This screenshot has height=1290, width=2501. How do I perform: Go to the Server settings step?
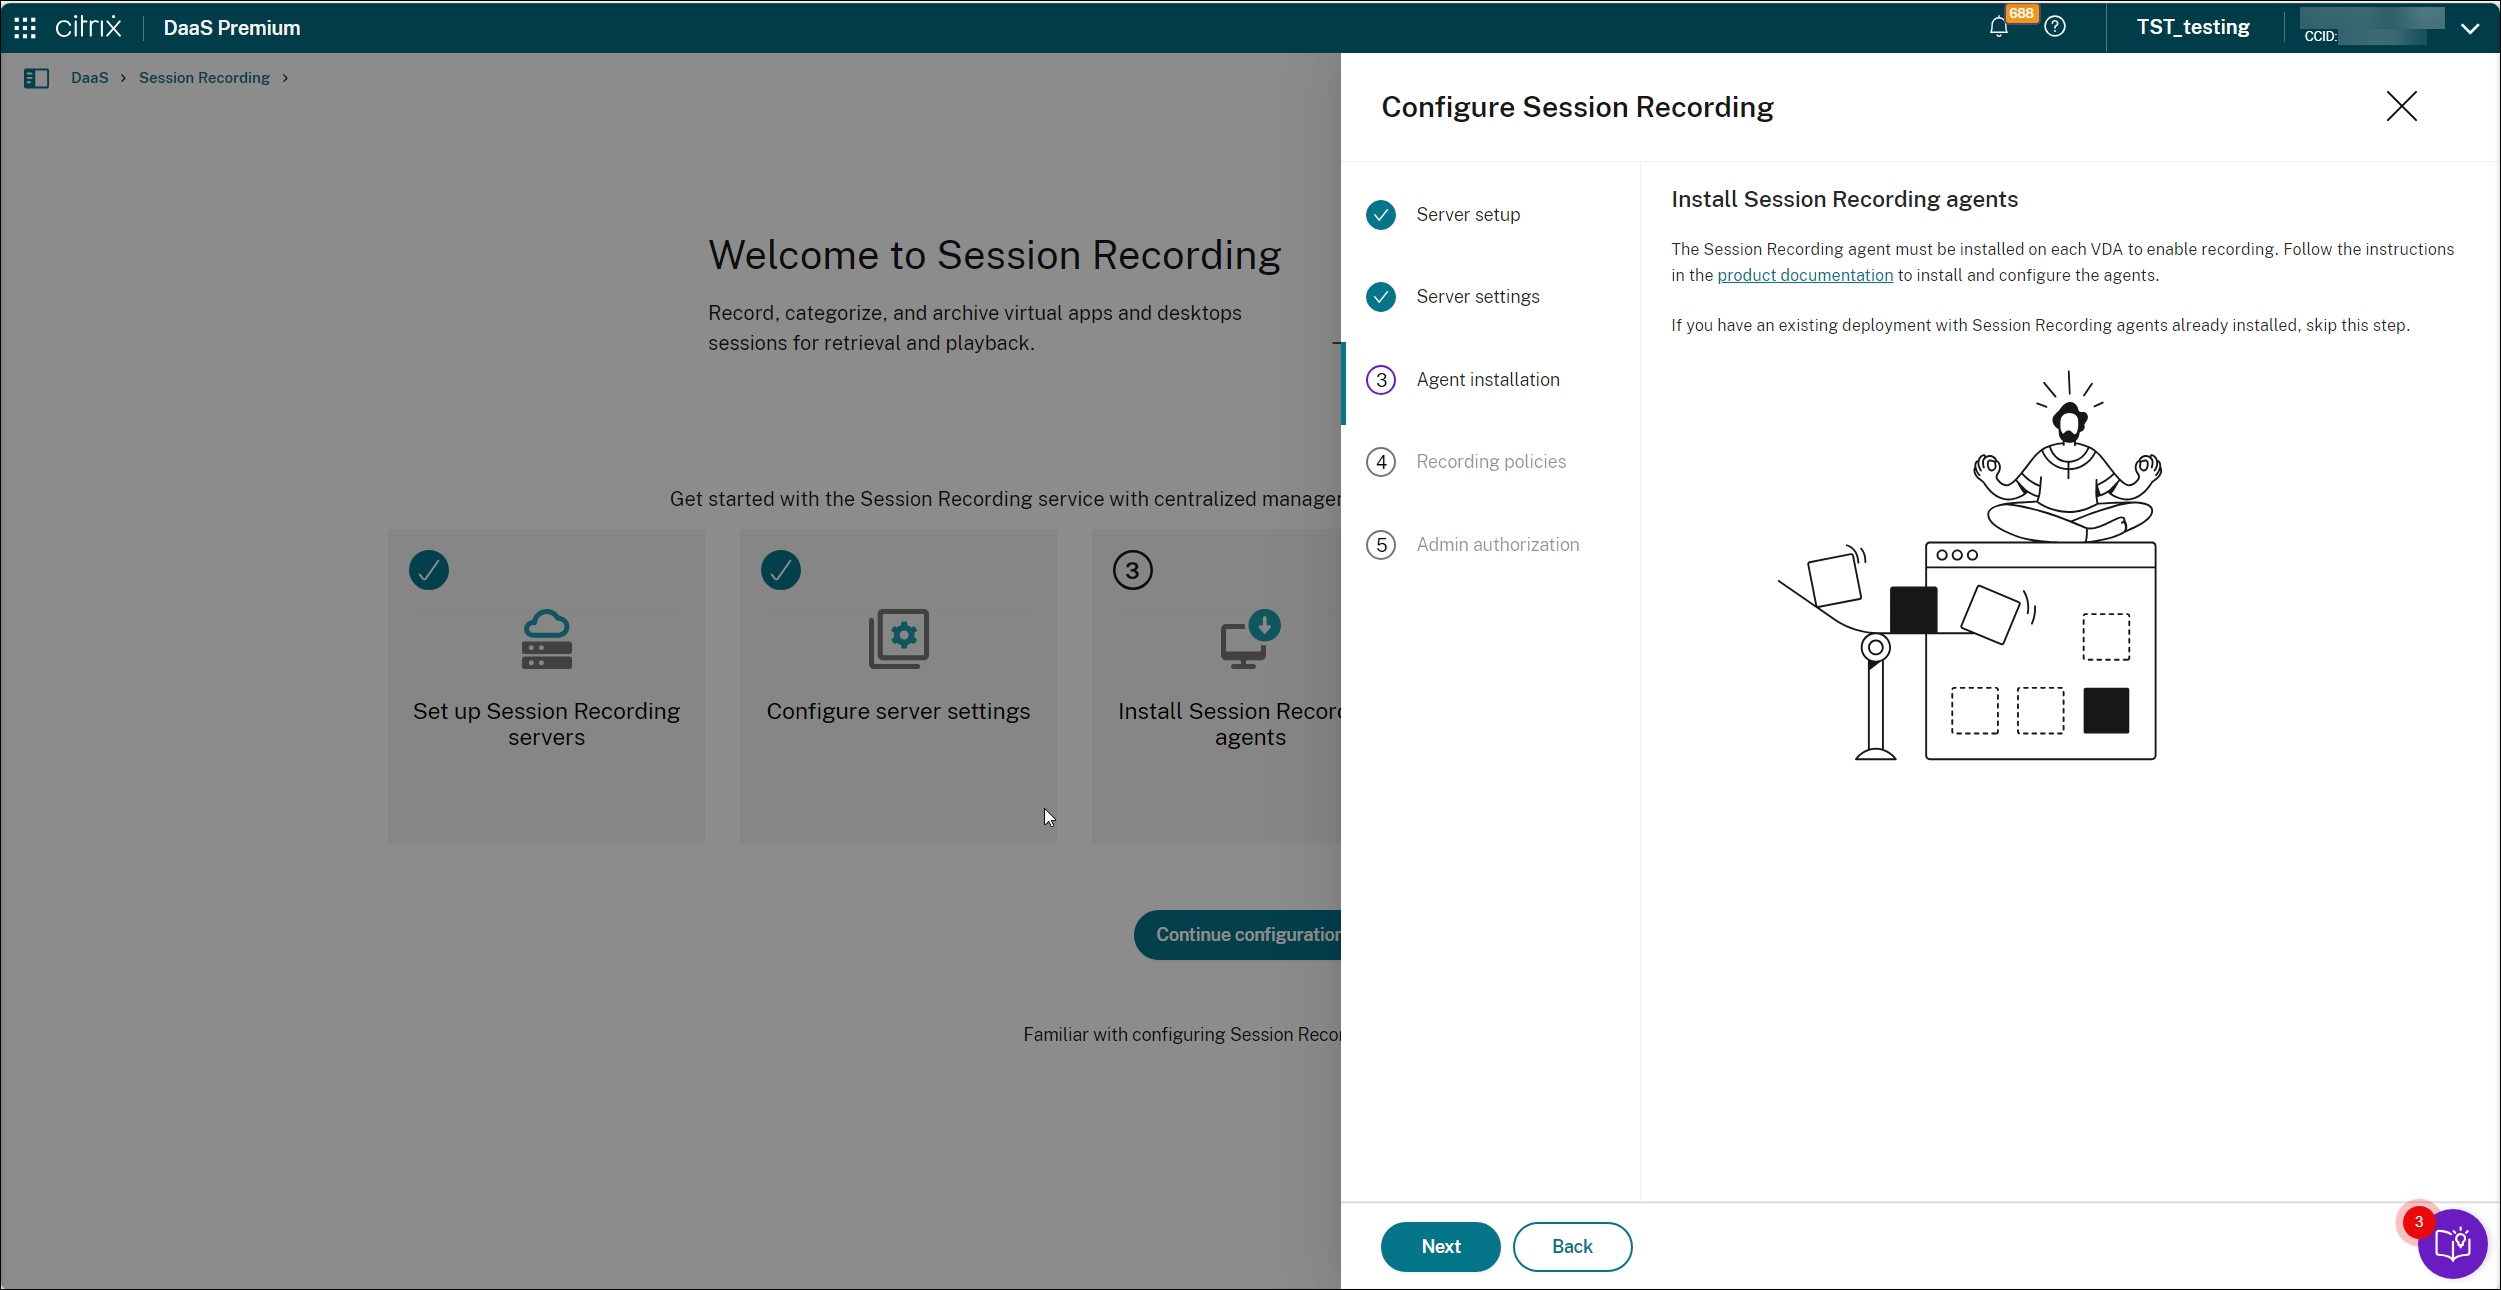coord(1477,297)
